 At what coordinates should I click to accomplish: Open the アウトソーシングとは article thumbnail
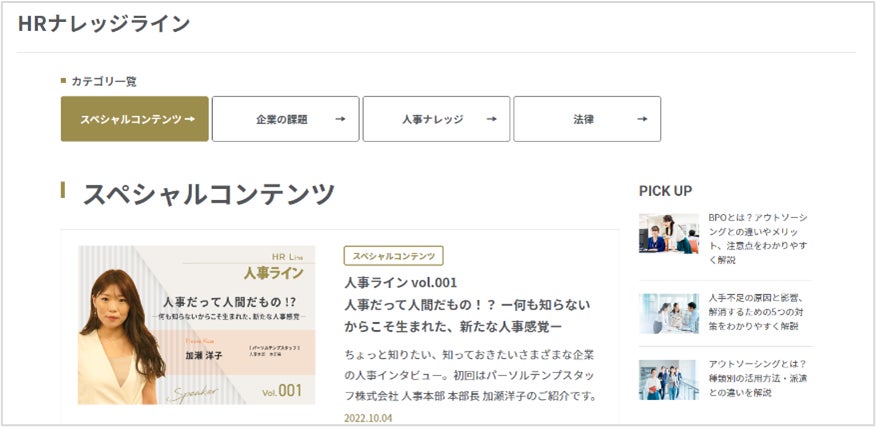(668, 378)
